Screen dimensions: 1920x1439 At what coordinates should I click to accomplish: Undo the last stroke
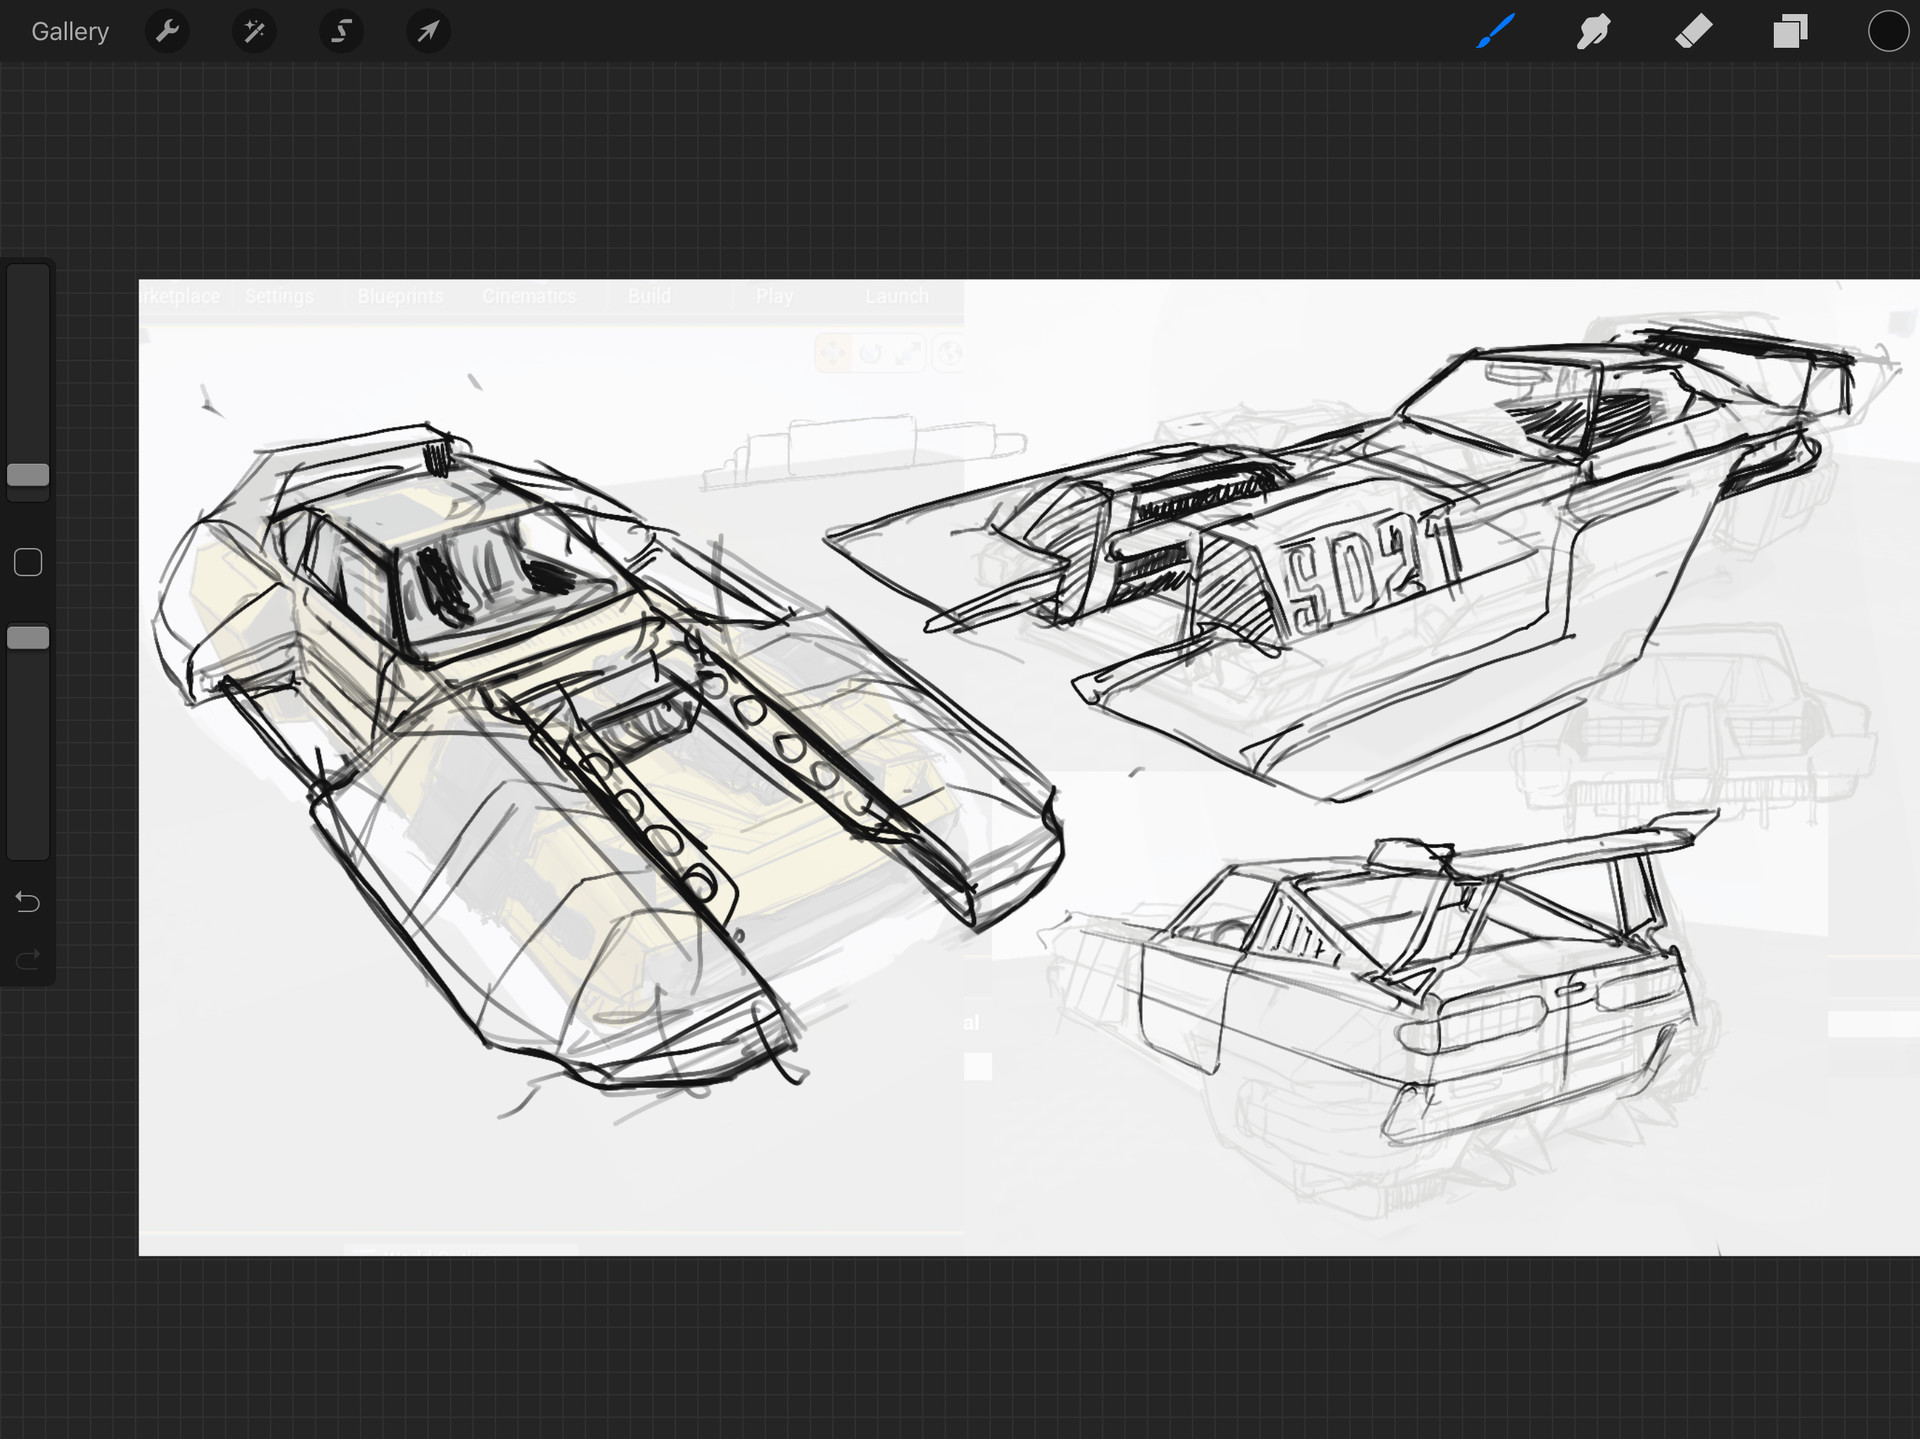pos(28,902)
